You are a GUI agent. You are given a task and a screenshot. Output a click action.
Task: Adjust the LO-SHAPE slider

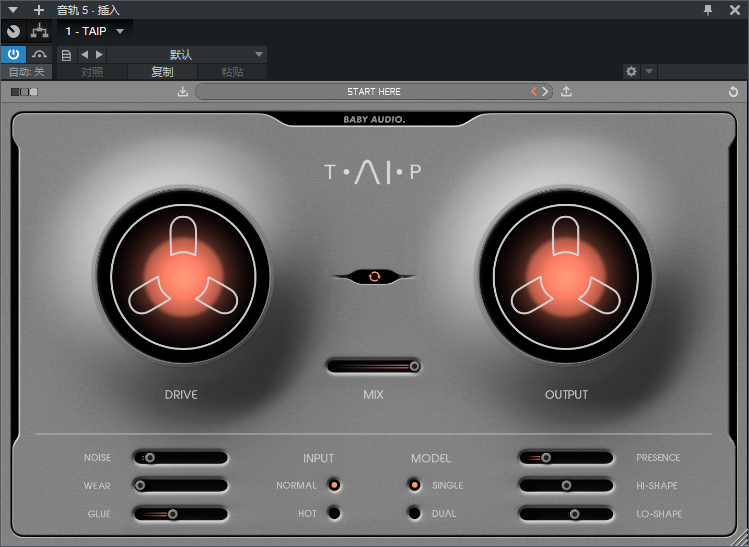click(566, 514)
